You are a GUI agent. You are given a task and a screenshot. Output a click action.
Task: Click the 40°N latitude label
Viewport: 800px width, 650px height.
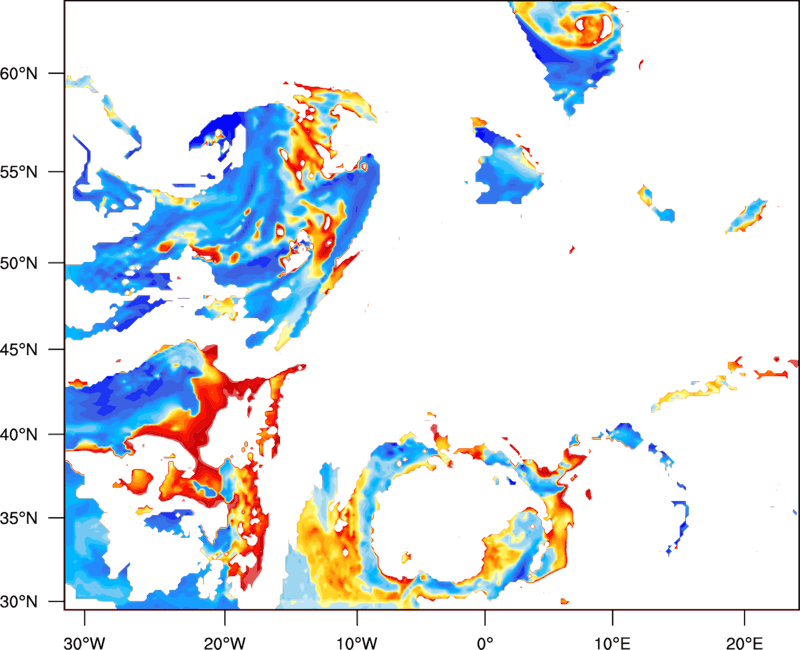tap(19, 435)
